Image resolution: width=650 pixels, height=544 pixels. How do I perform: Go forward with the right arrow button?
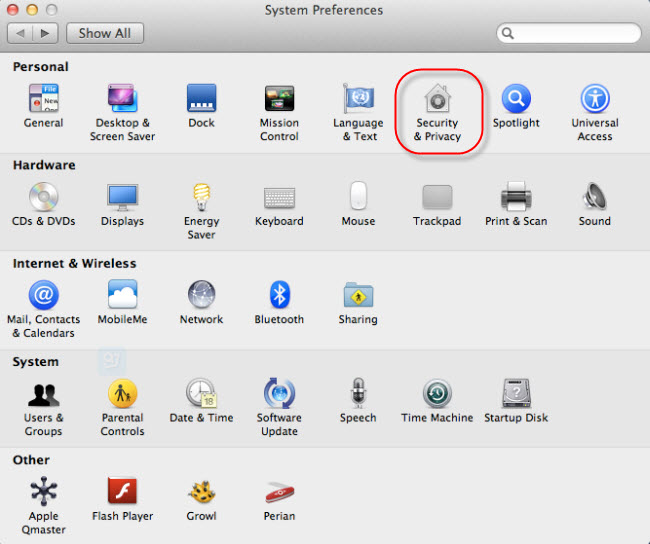pyautogui.click(x=45, y=33)
